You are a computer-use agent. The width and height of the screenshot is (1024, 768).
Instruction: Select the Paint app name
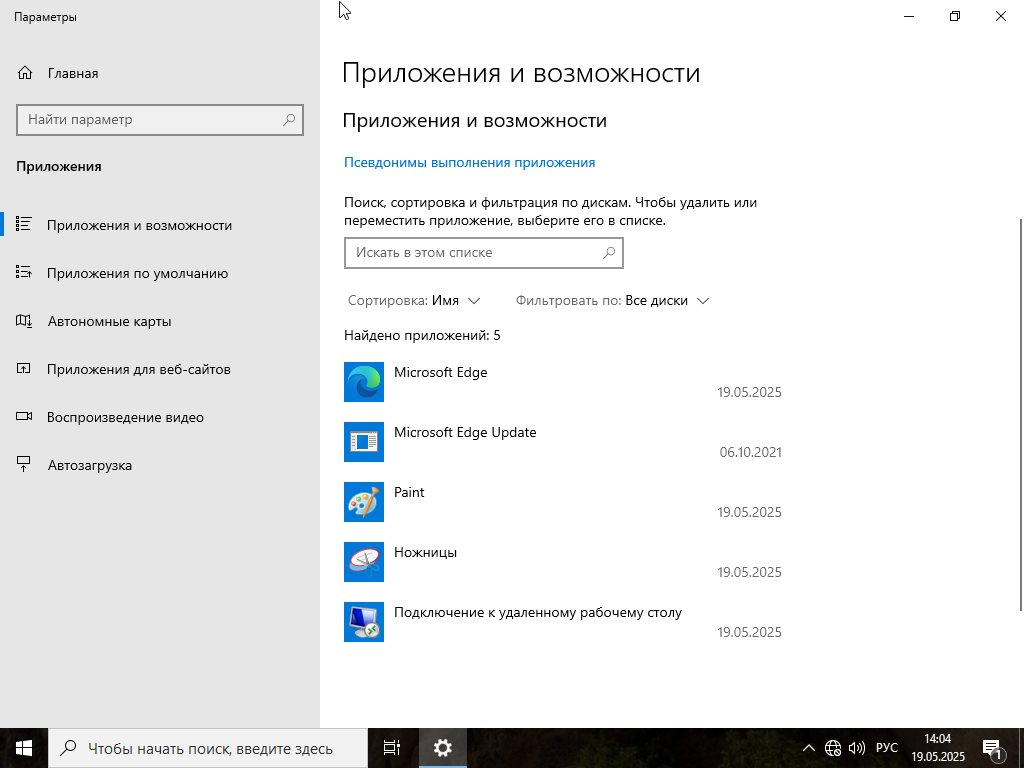(x=409, y=492)
